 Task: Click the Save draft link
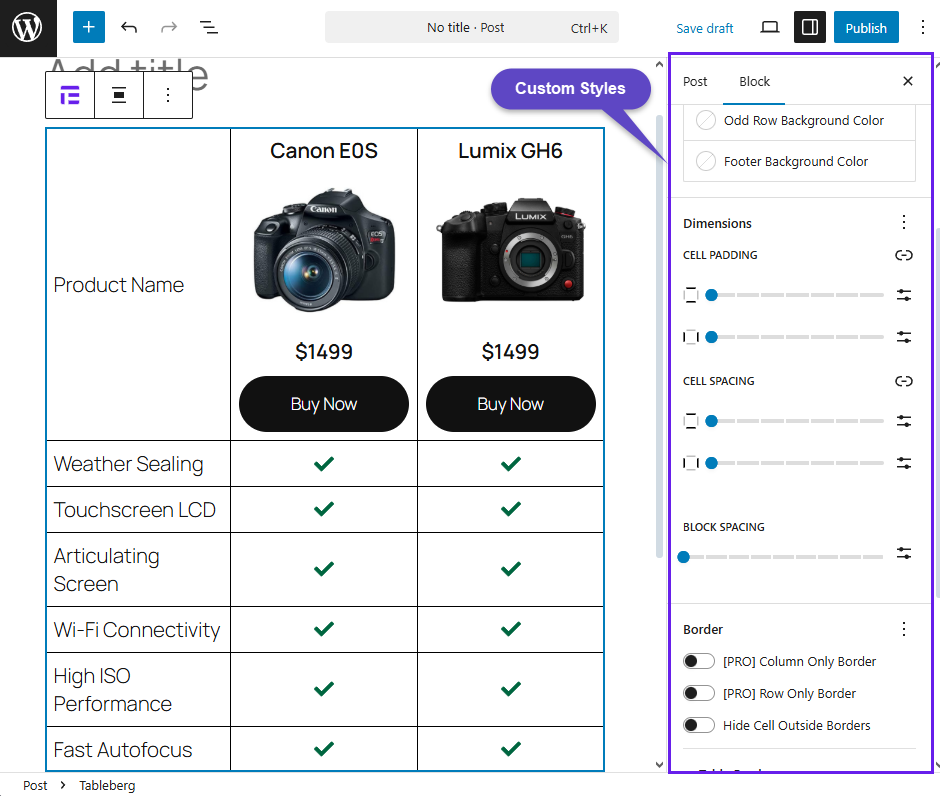pos(705,28)
